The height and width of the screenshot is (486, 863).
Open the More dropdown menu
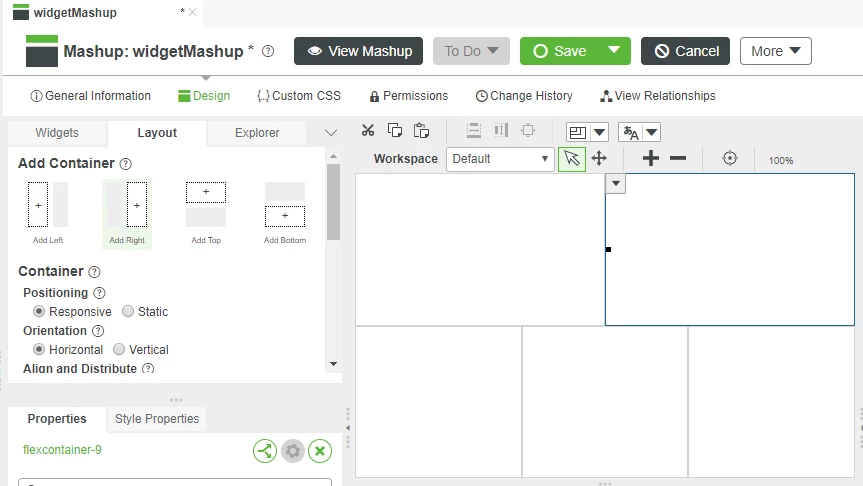775,51
